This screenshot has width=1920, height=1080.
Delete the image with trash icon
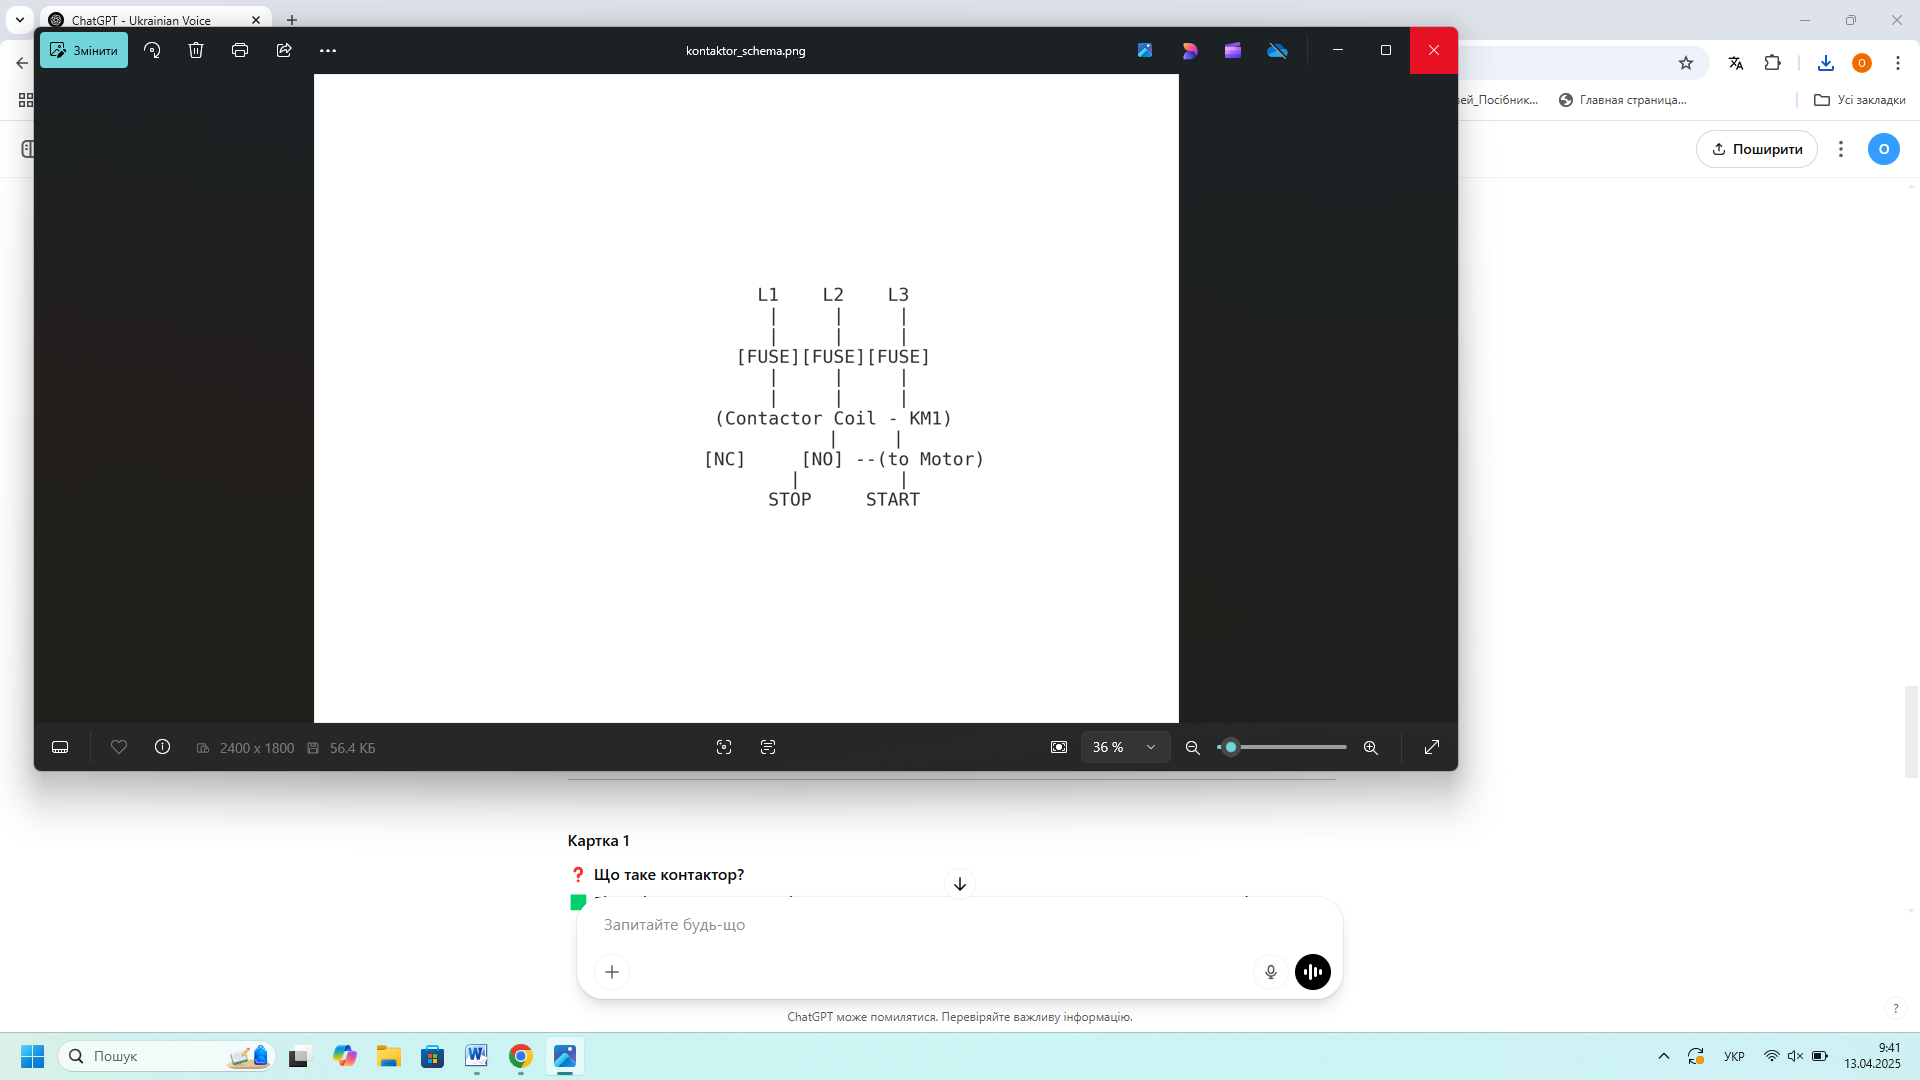pos(196,50)
